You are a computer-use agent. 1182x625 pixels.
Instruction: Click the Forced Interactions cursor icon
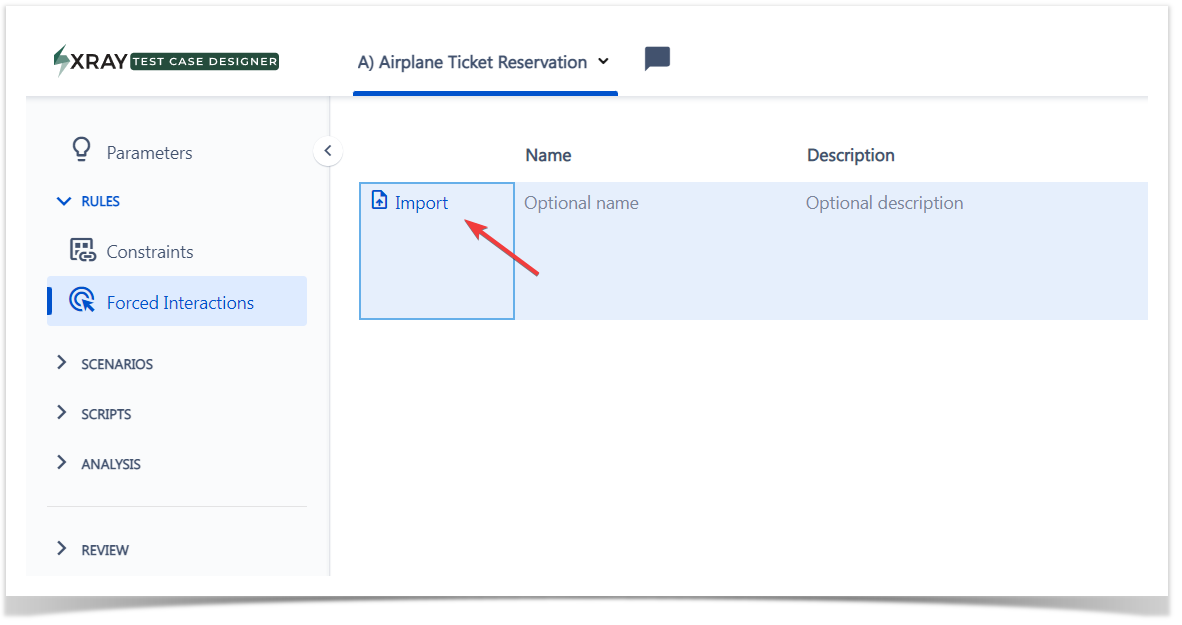[82, 300]
